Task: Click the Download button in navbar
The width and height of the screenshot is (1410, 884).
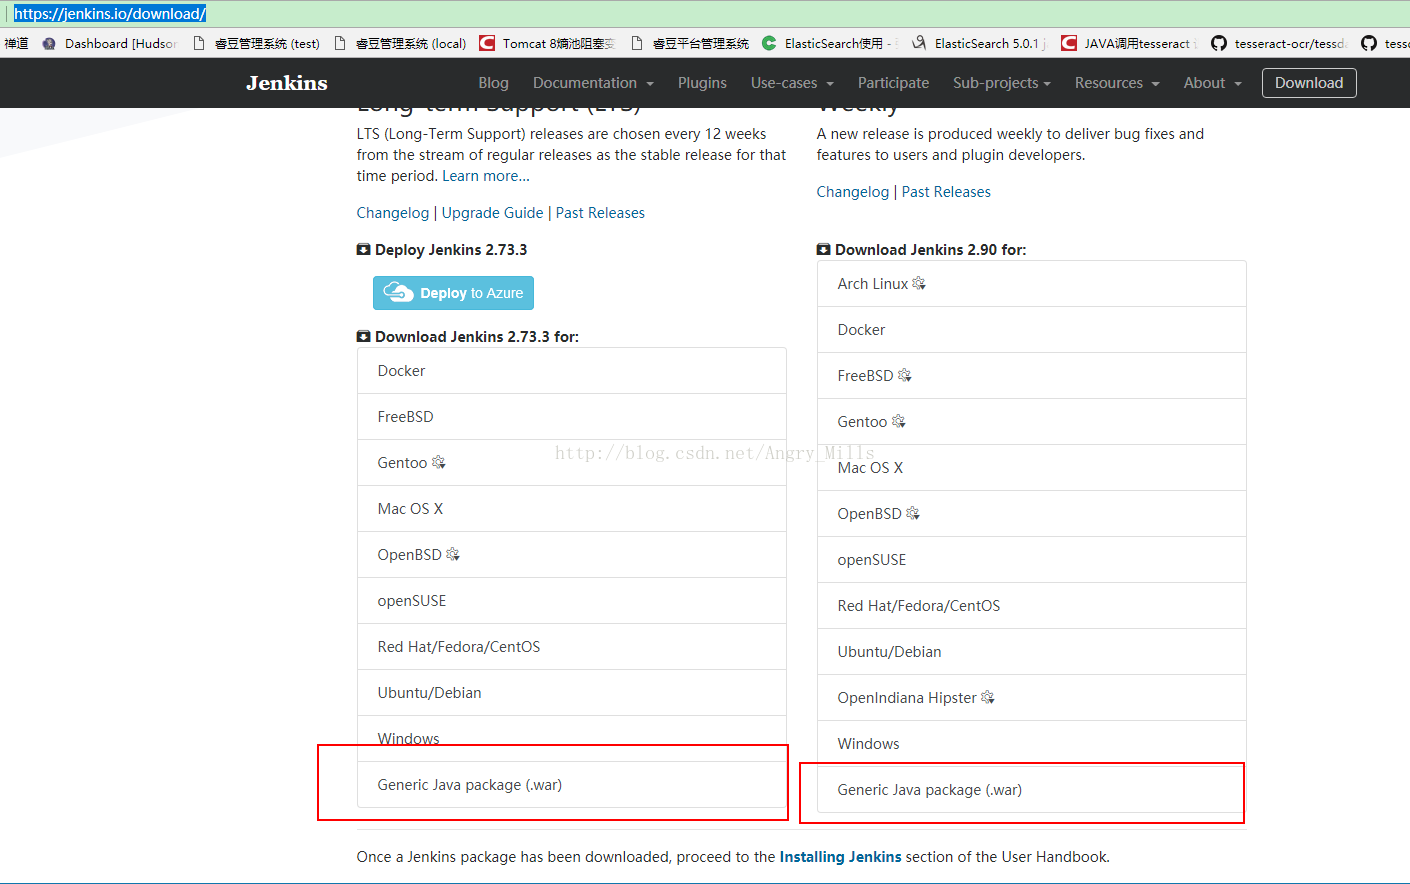Action: coord(1309,83)
